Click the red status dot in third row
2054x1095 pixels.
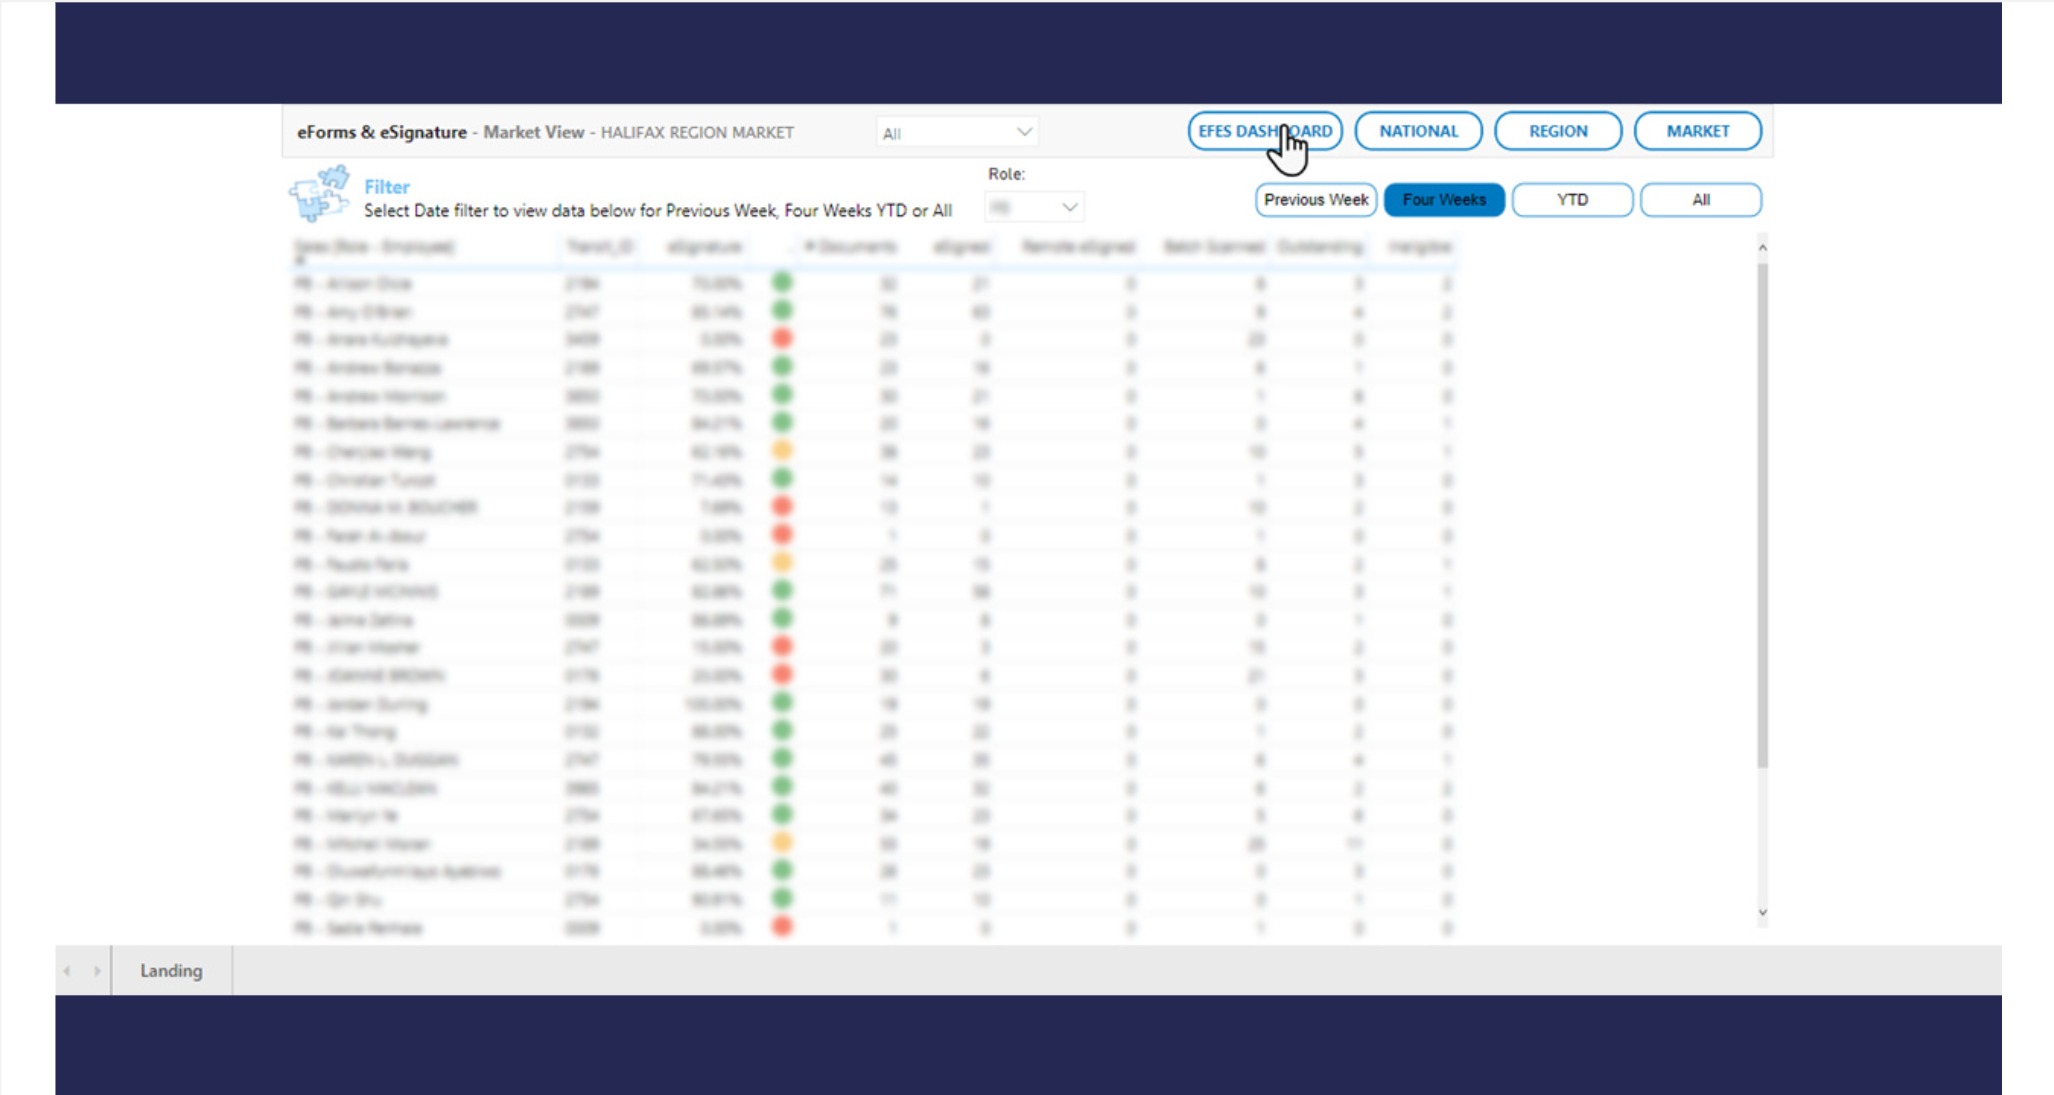coord(782,339)
